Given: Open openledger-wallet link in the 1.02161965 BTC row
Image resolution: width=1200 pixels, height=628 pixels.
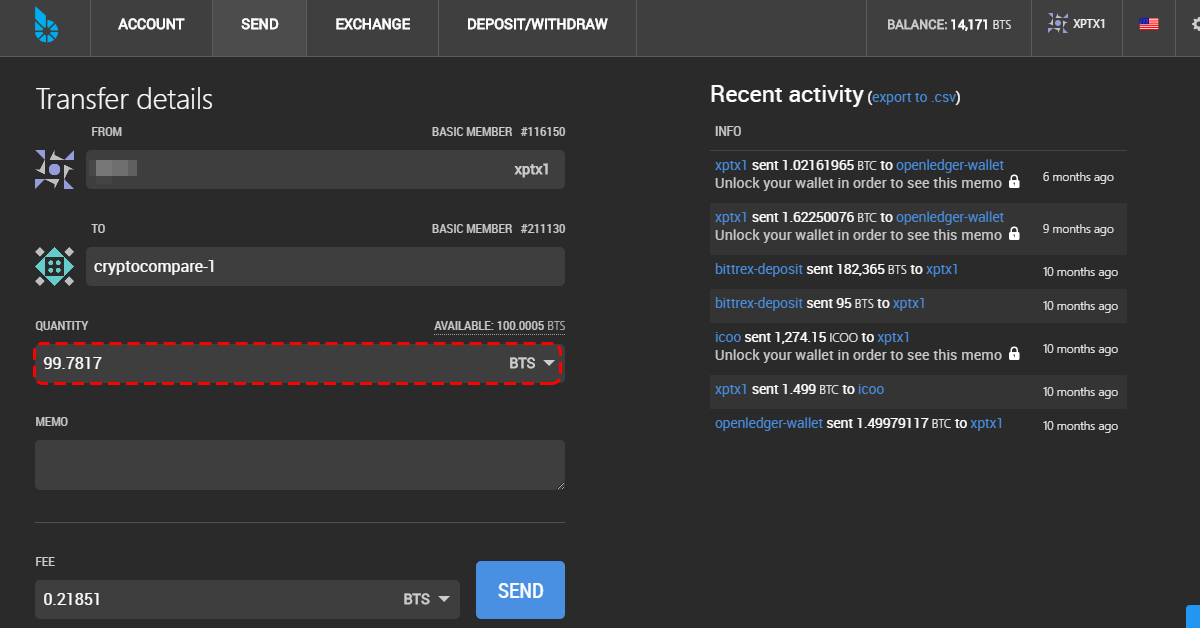Looking at the screenshot, I should (950, 165).
